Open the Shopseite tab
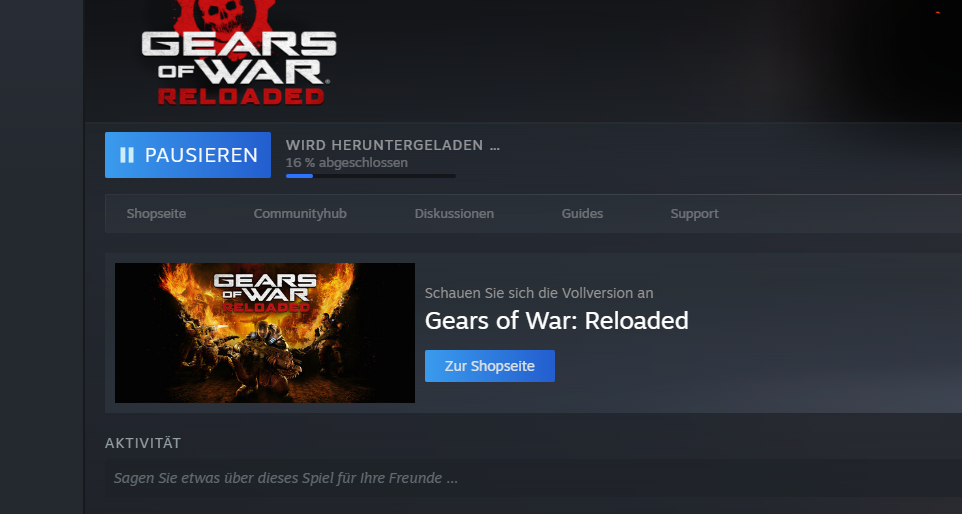This screenshot has width=962, height=514. pos(156,213)
